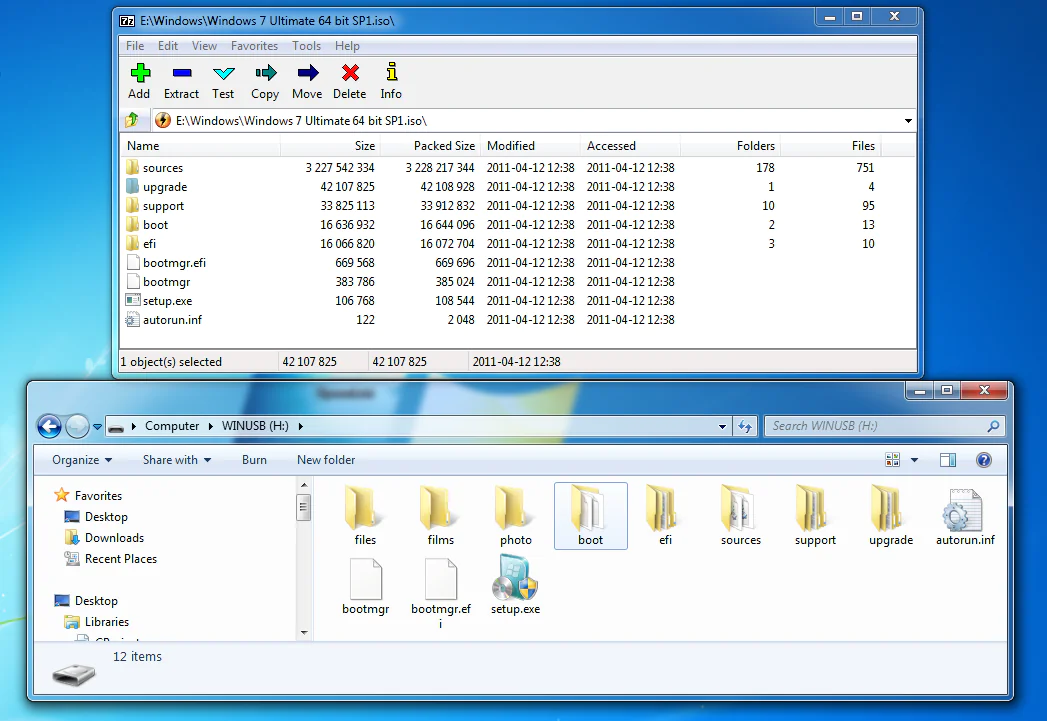
Task: Open the Help question mark icon in Explorer
Action: 984,459
